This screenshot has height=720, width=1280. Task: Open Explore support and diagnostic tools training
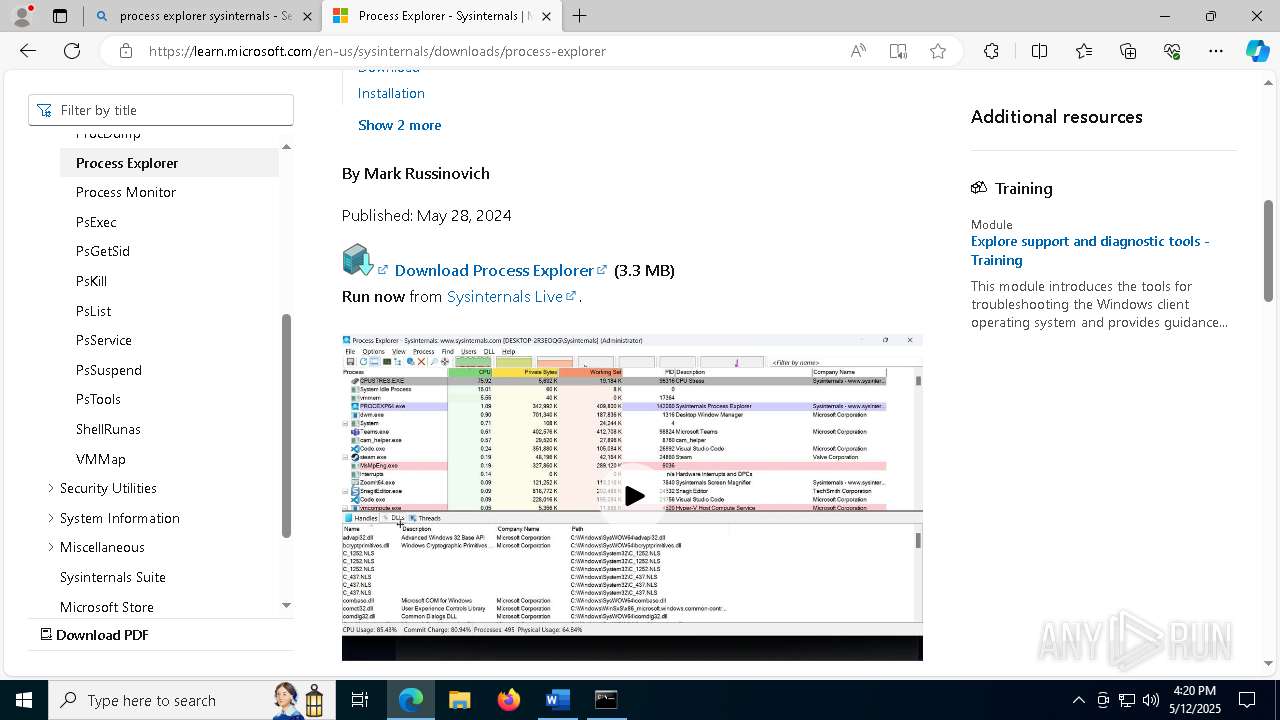pos(1090,250)
